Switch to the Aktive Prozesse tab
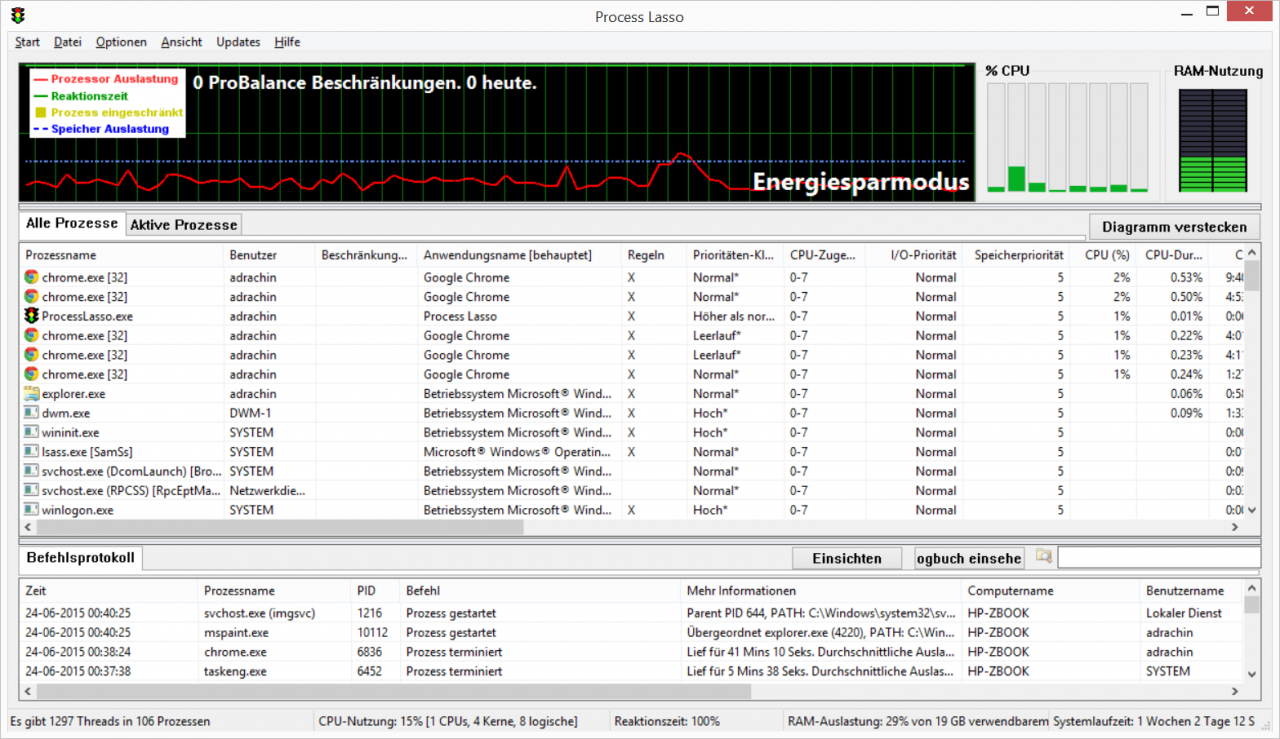Screen dimensions: 1280x739 [184, 225]
